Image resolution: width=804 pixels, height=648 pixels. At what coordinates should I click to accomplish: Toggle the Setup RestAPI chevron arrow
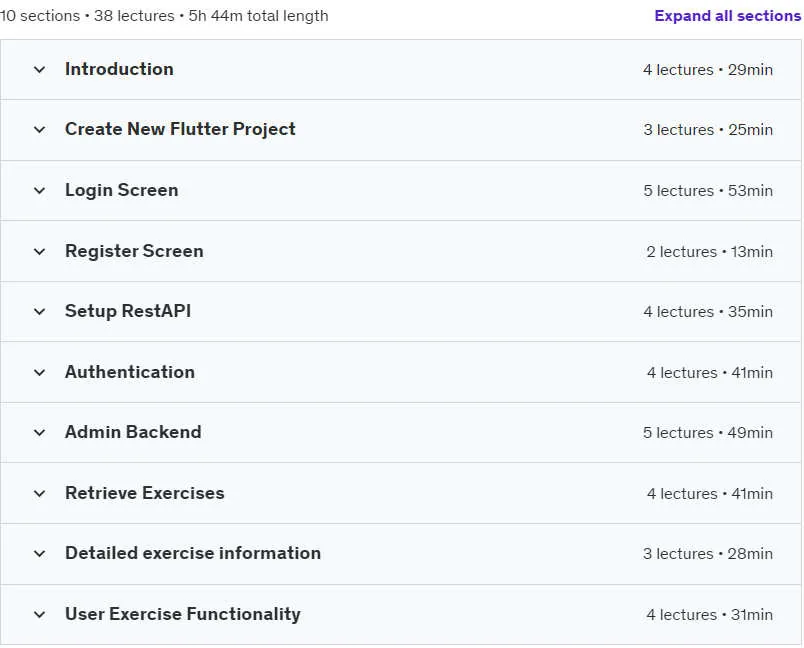point(39,312)
